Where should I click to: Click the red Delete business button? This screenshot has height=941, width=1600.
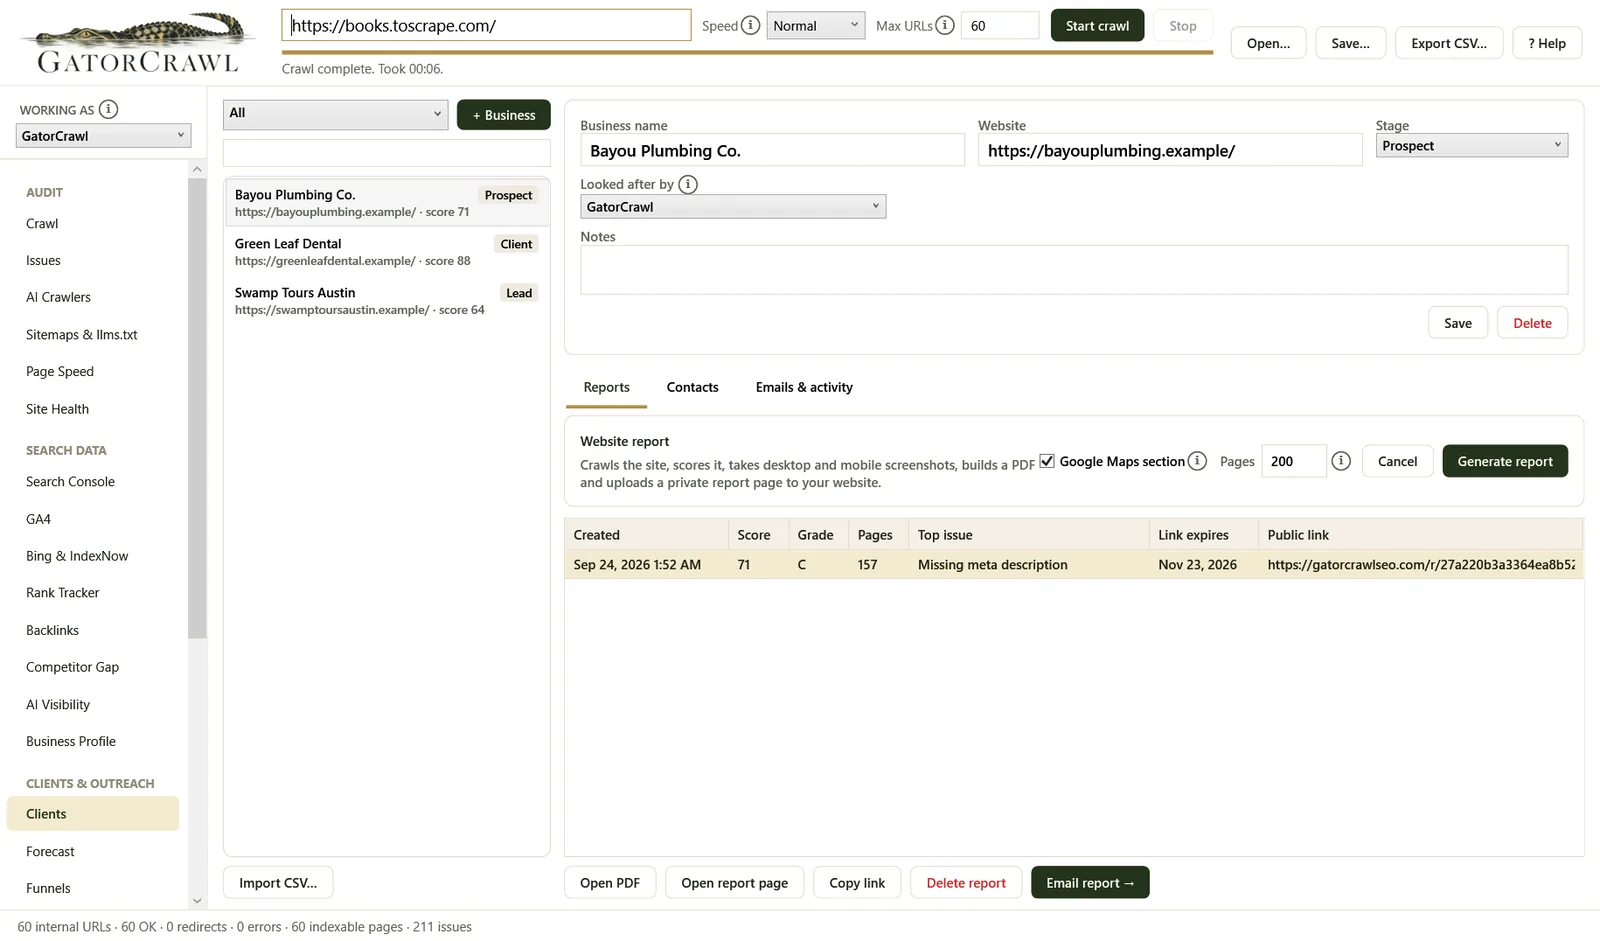click(1532, 323)
